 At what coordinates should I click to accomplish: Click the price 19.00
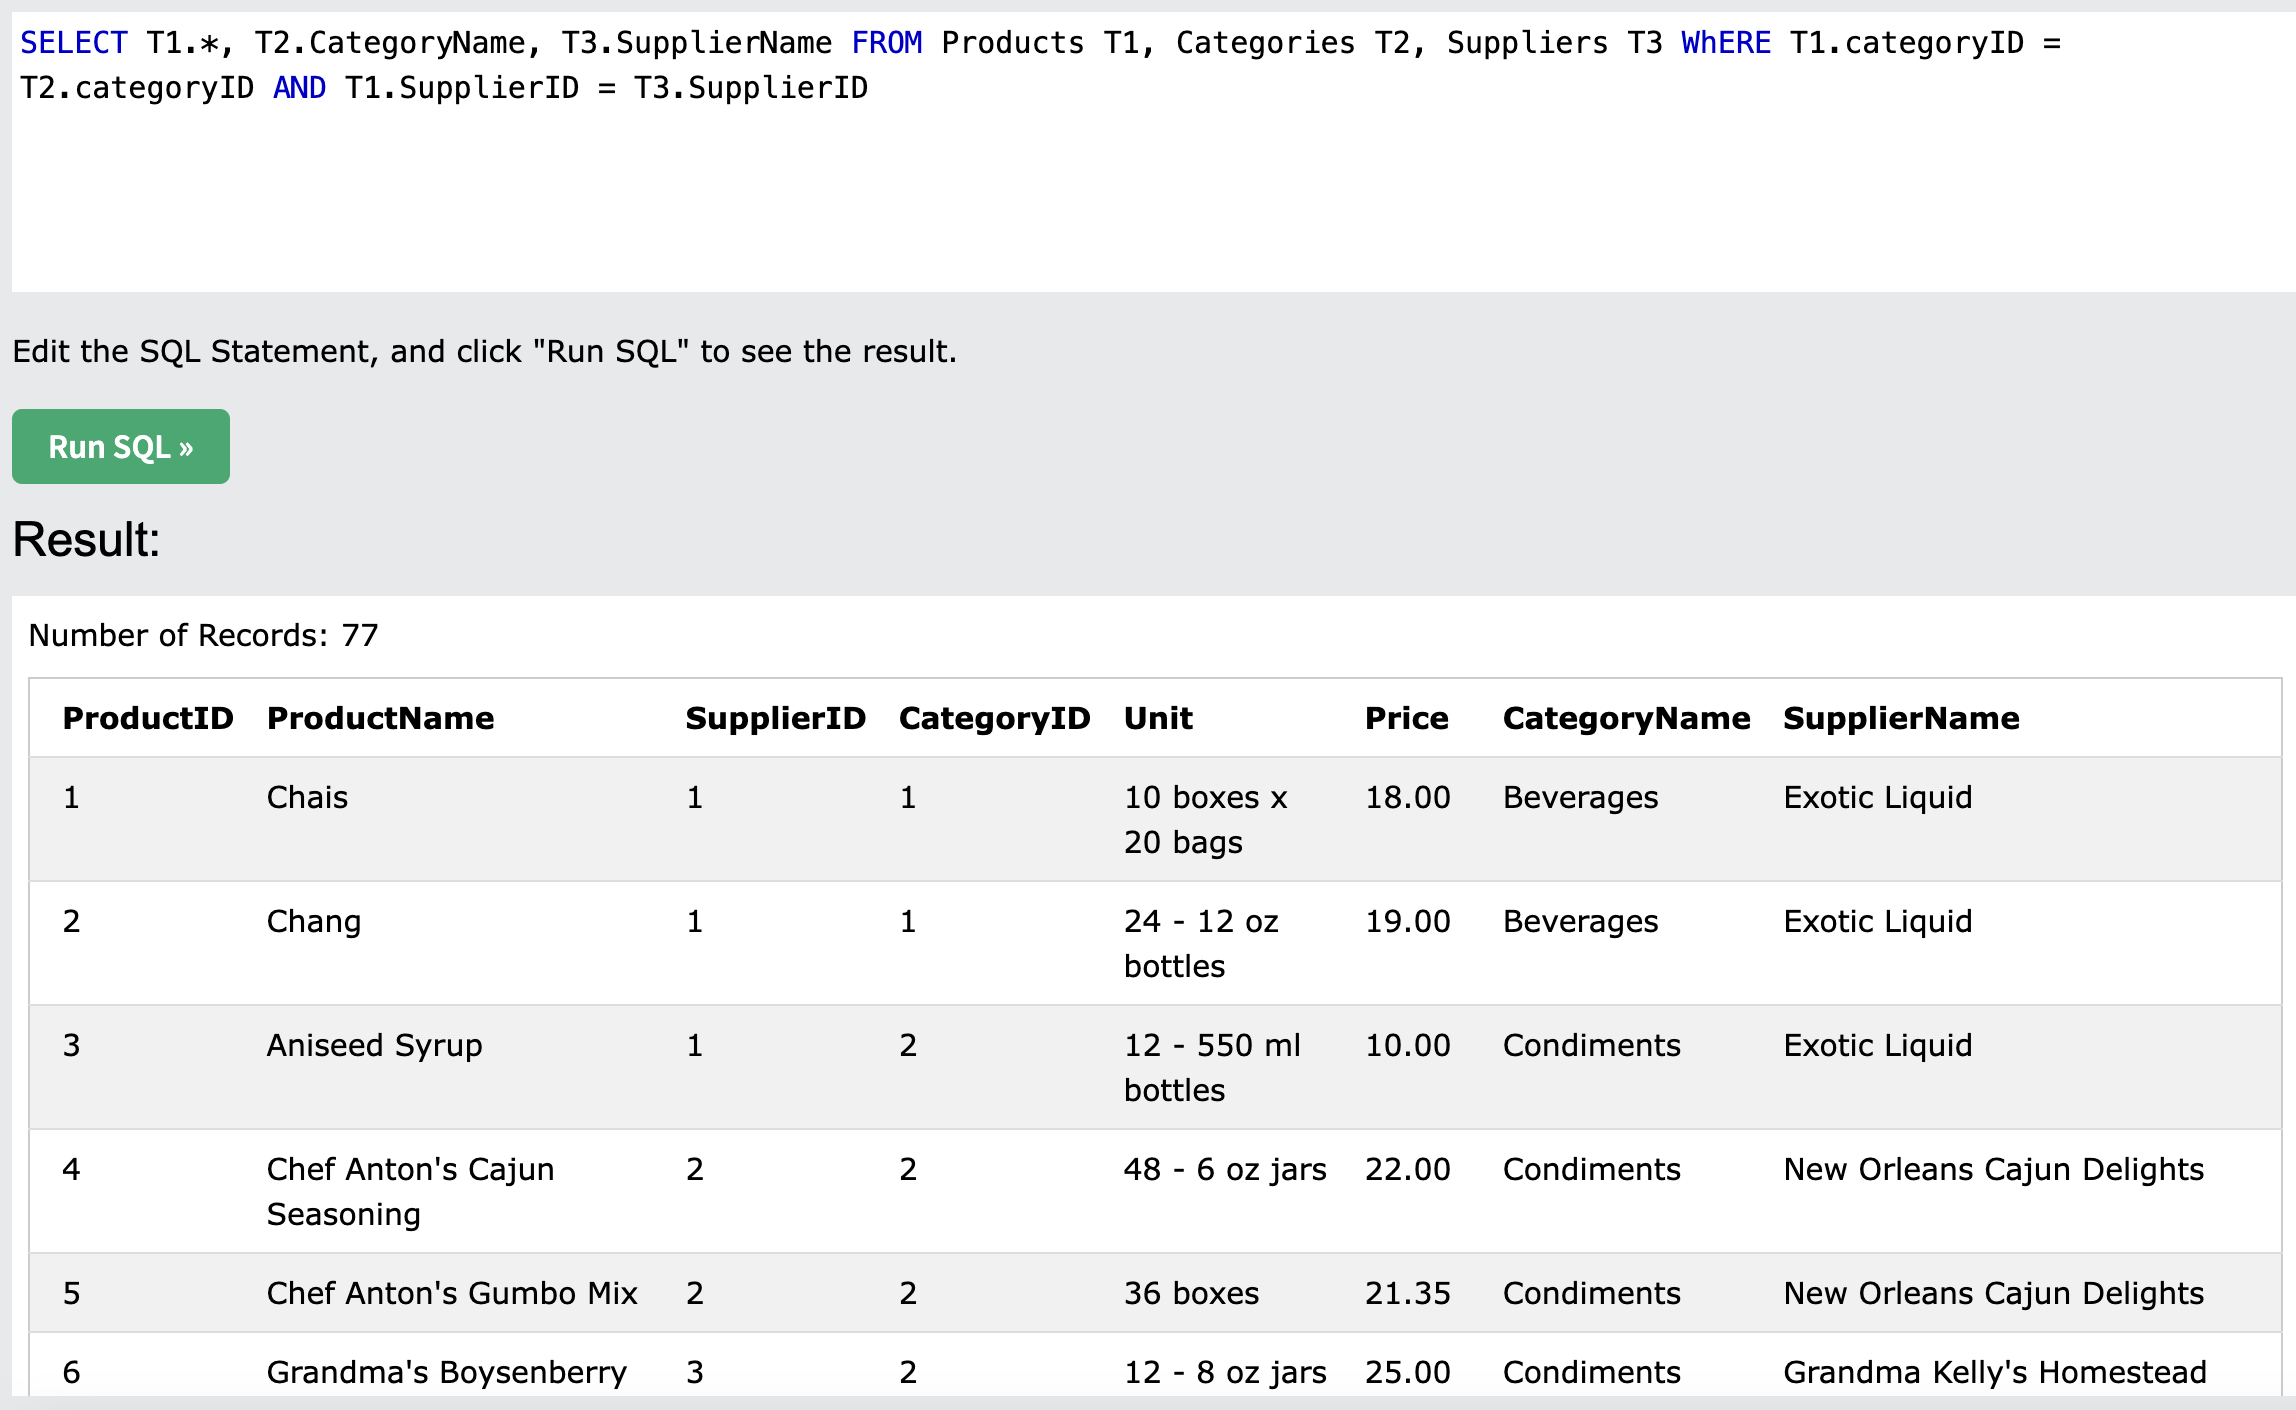(1407, 921)
